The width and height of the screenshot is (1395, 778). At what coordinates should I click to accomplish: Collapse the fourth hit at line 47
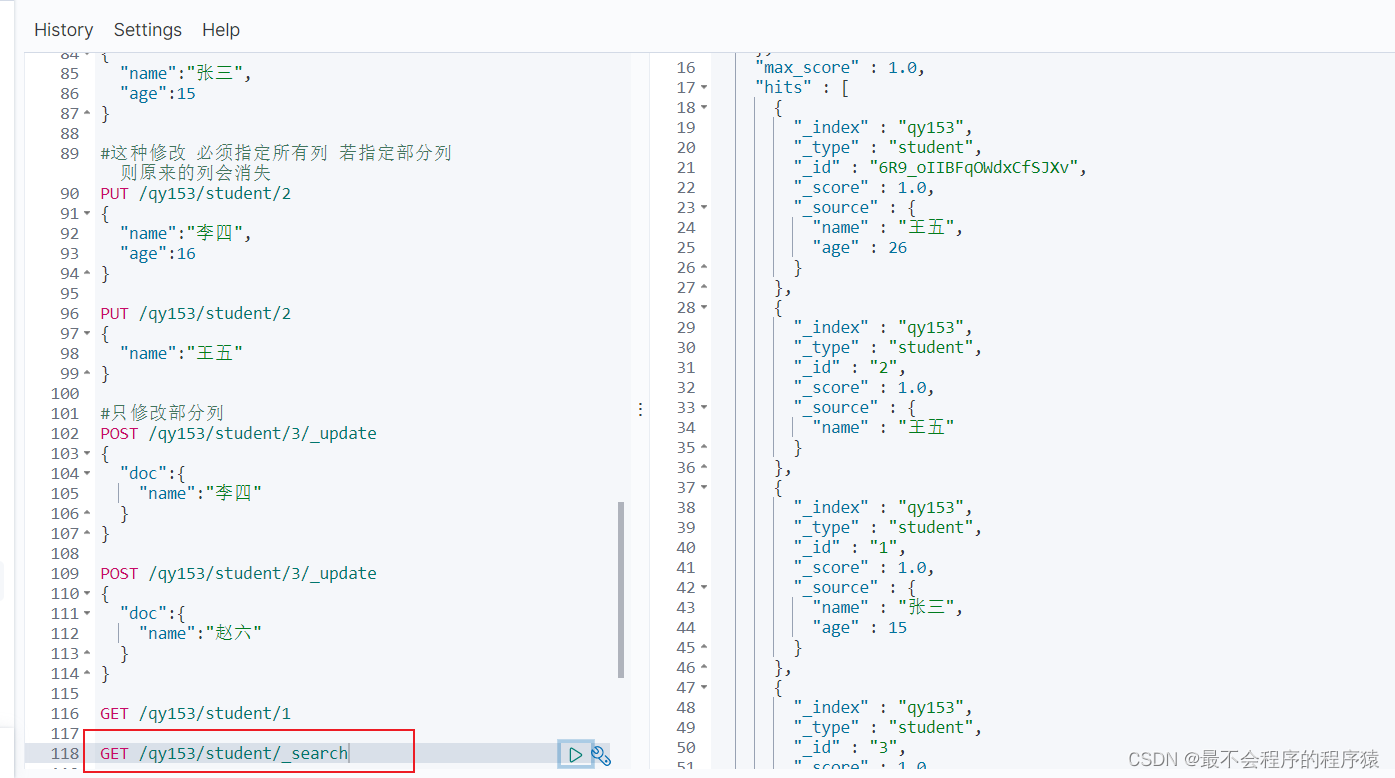pyautogui.click(x=704, y=687)
